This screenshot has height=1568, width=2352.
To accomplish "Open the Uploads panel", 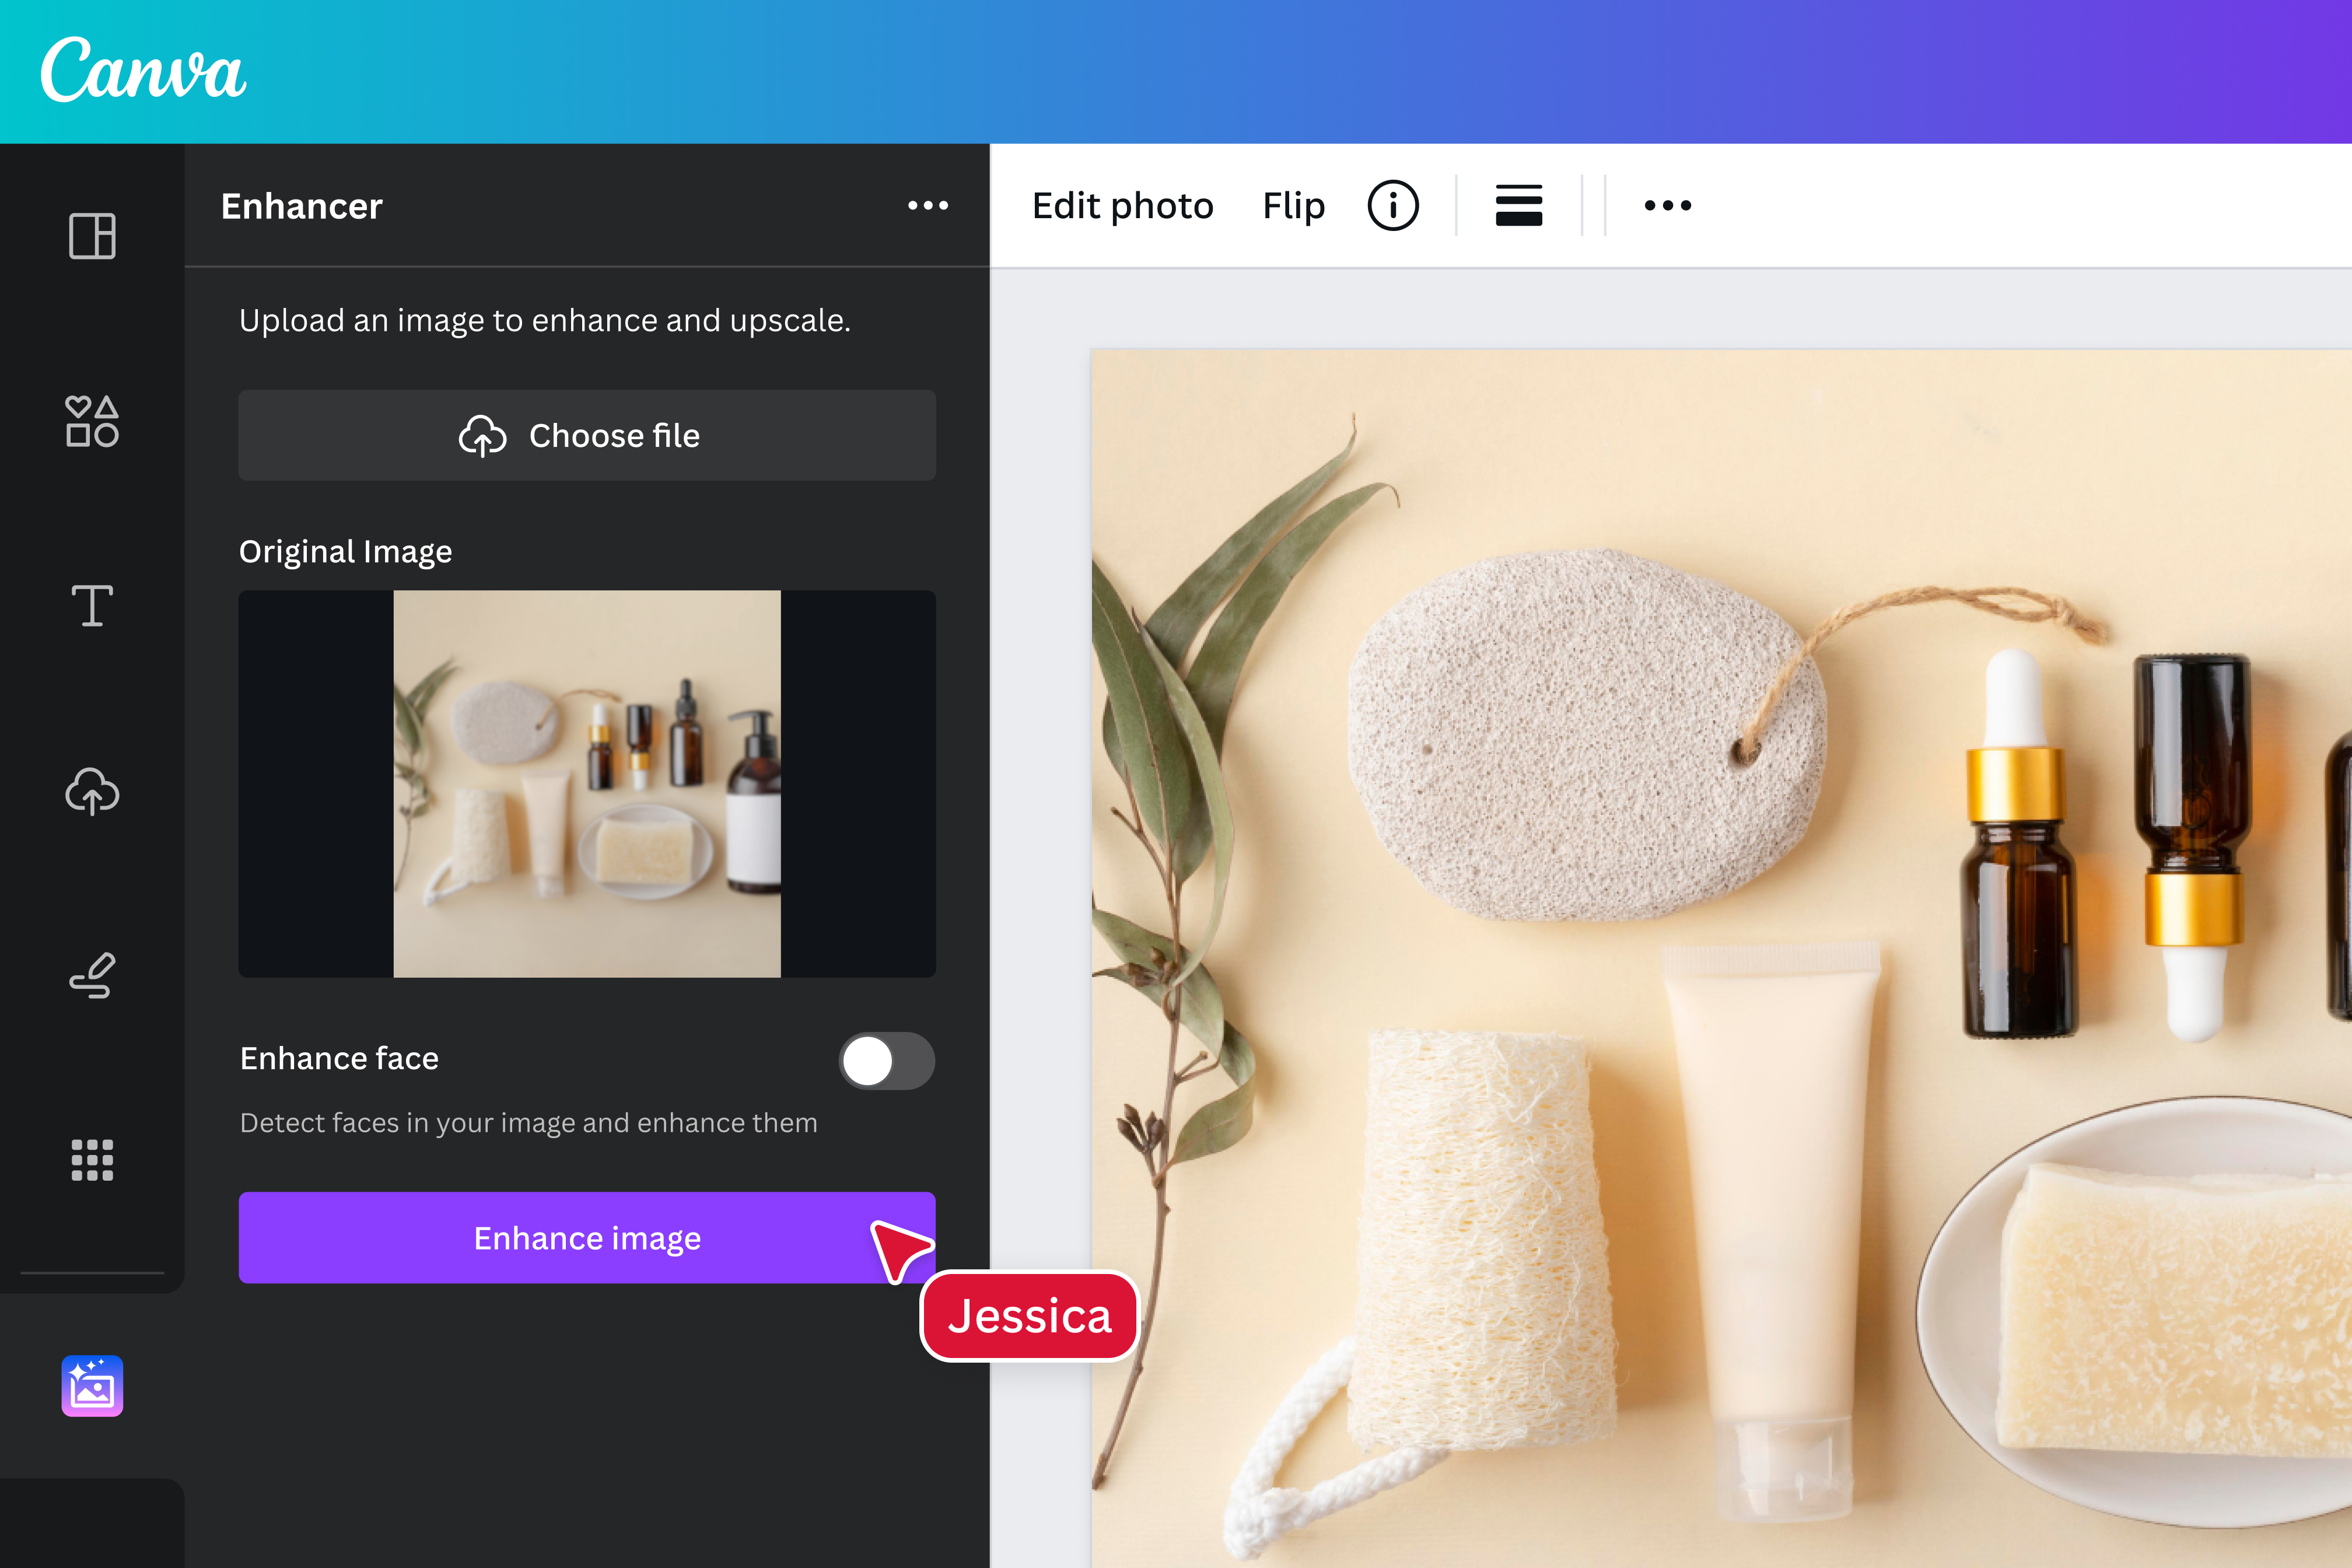I will coord(91,792).
